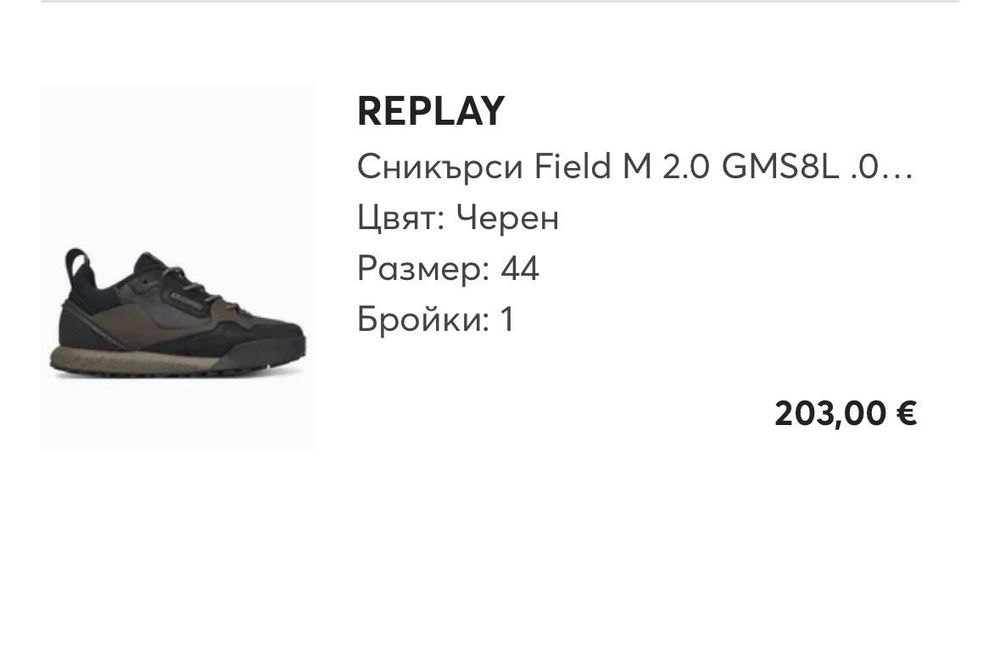
Task: Click the 203,00 price amount
Action: point(831,413)
